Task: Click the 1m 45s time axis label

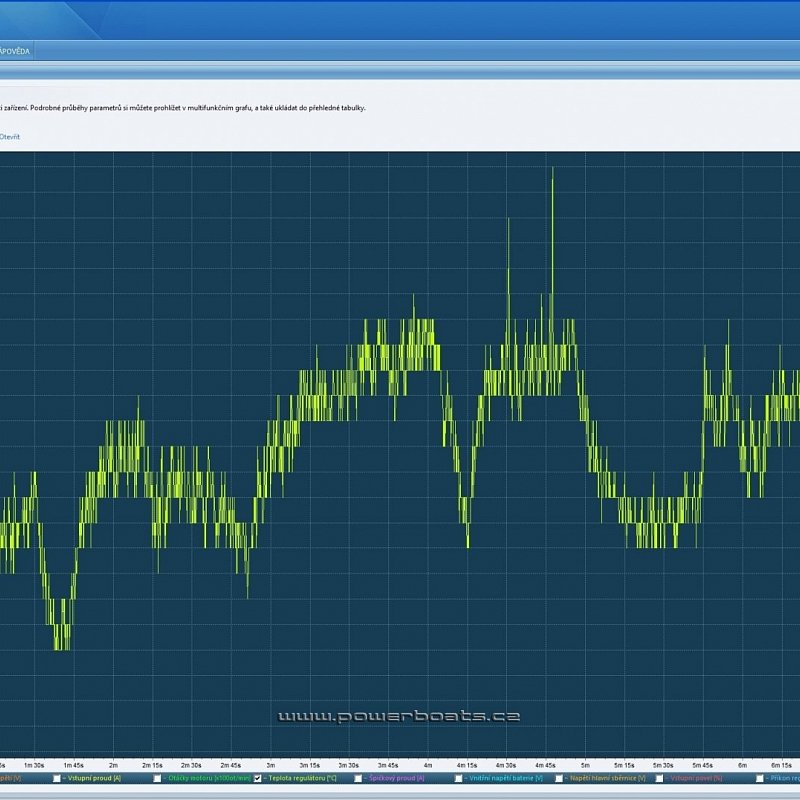Action: 74,765
